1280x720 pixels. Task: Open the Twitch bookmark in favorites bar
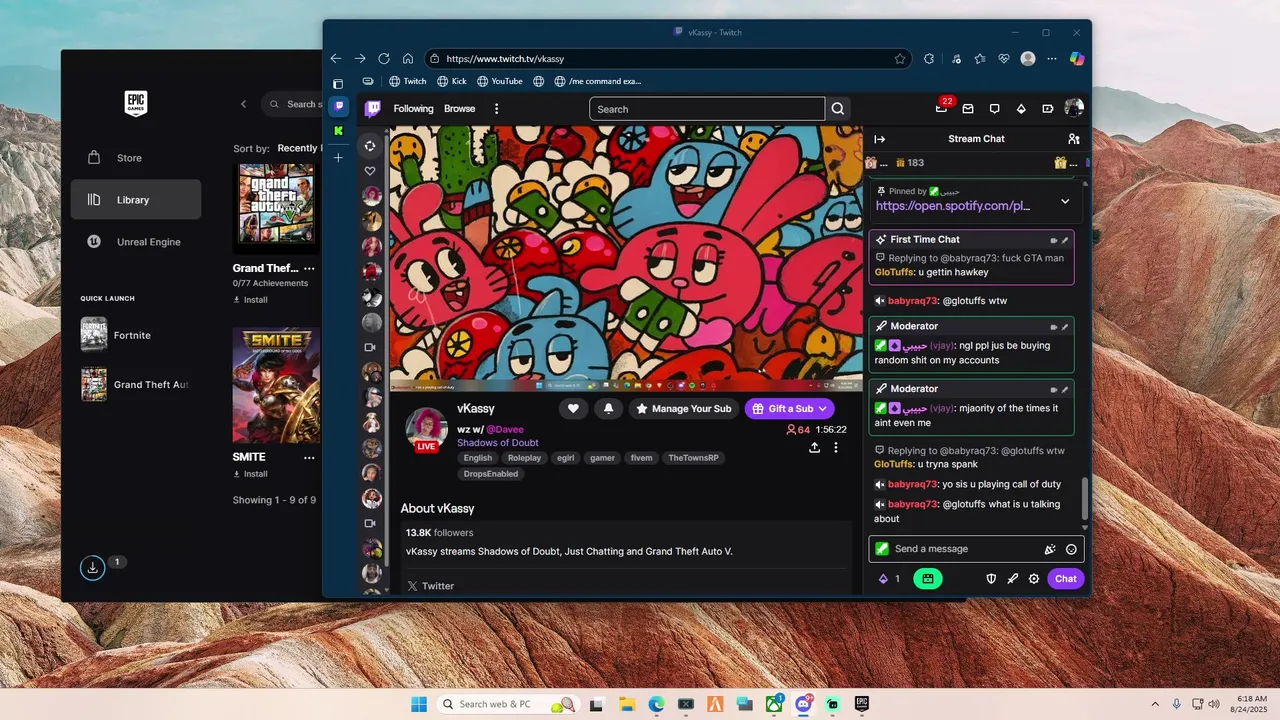(x=408, y=81)
